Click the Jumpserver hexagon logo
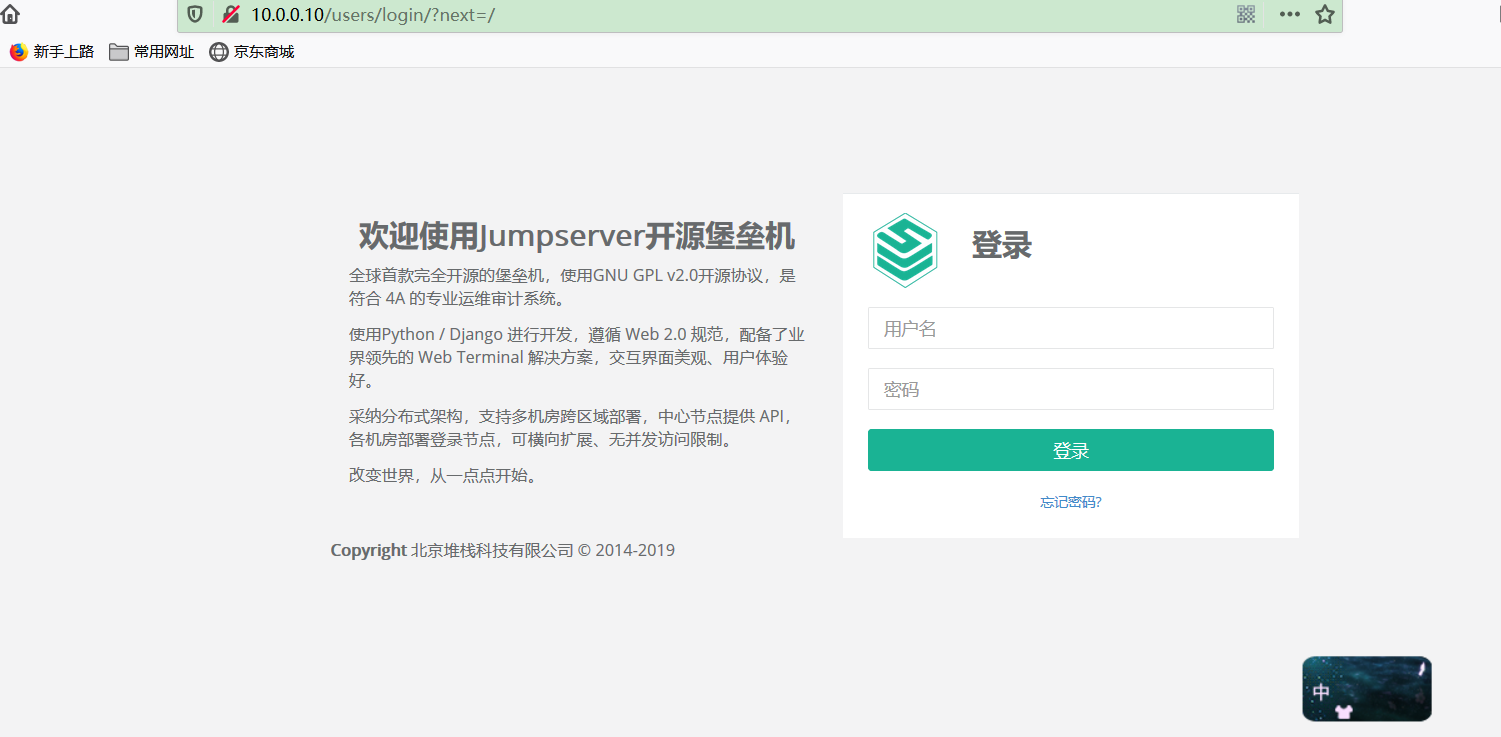This screenshot has width=1501, height=737. click(x=904, y=250)
